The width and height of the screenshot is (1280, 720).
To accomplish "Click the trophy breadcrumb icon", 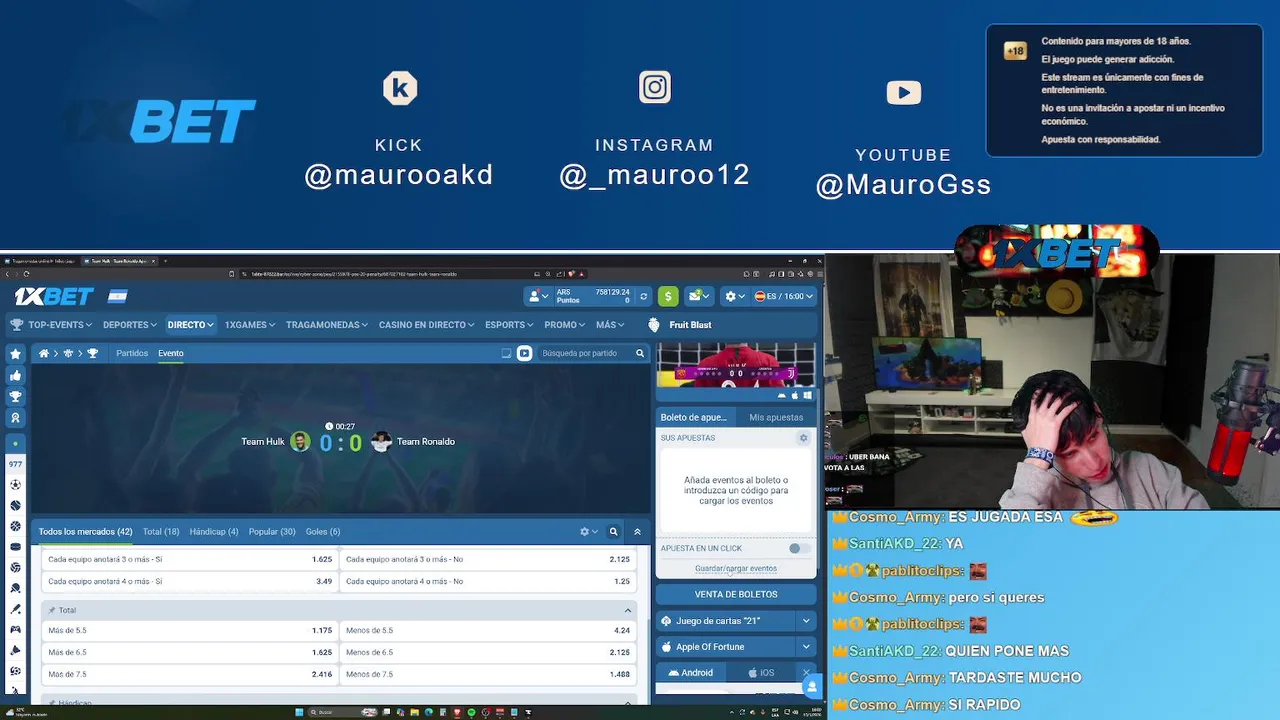I will point(93,353).
